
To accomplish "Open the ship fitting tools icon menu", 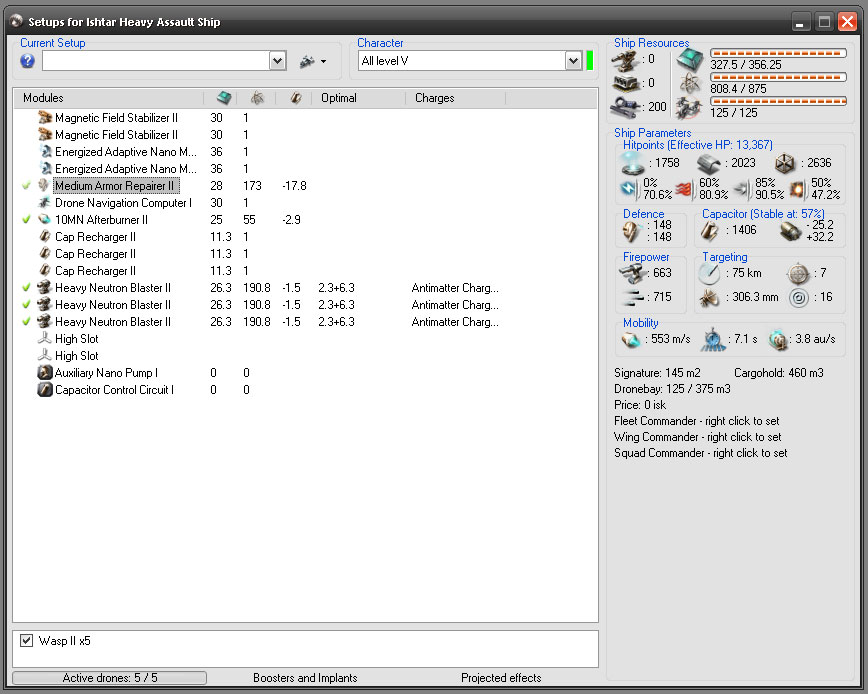I will pos(313,61).
